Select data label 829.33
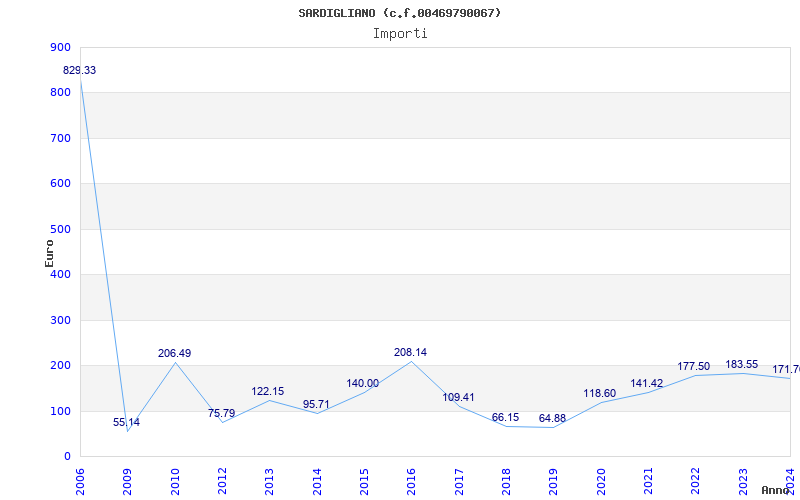Viewport: 800px width, 500px height. 79,70
